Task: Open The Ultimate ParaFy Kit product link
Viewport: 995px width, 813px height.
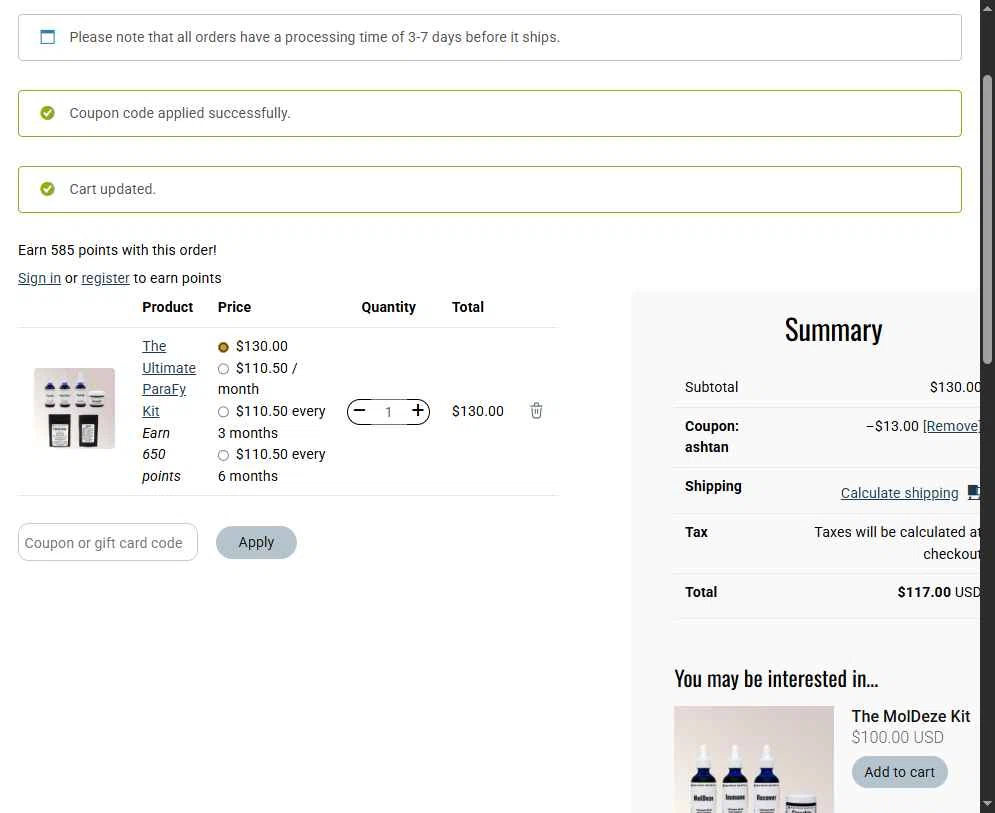Action: tap(169, 379)
